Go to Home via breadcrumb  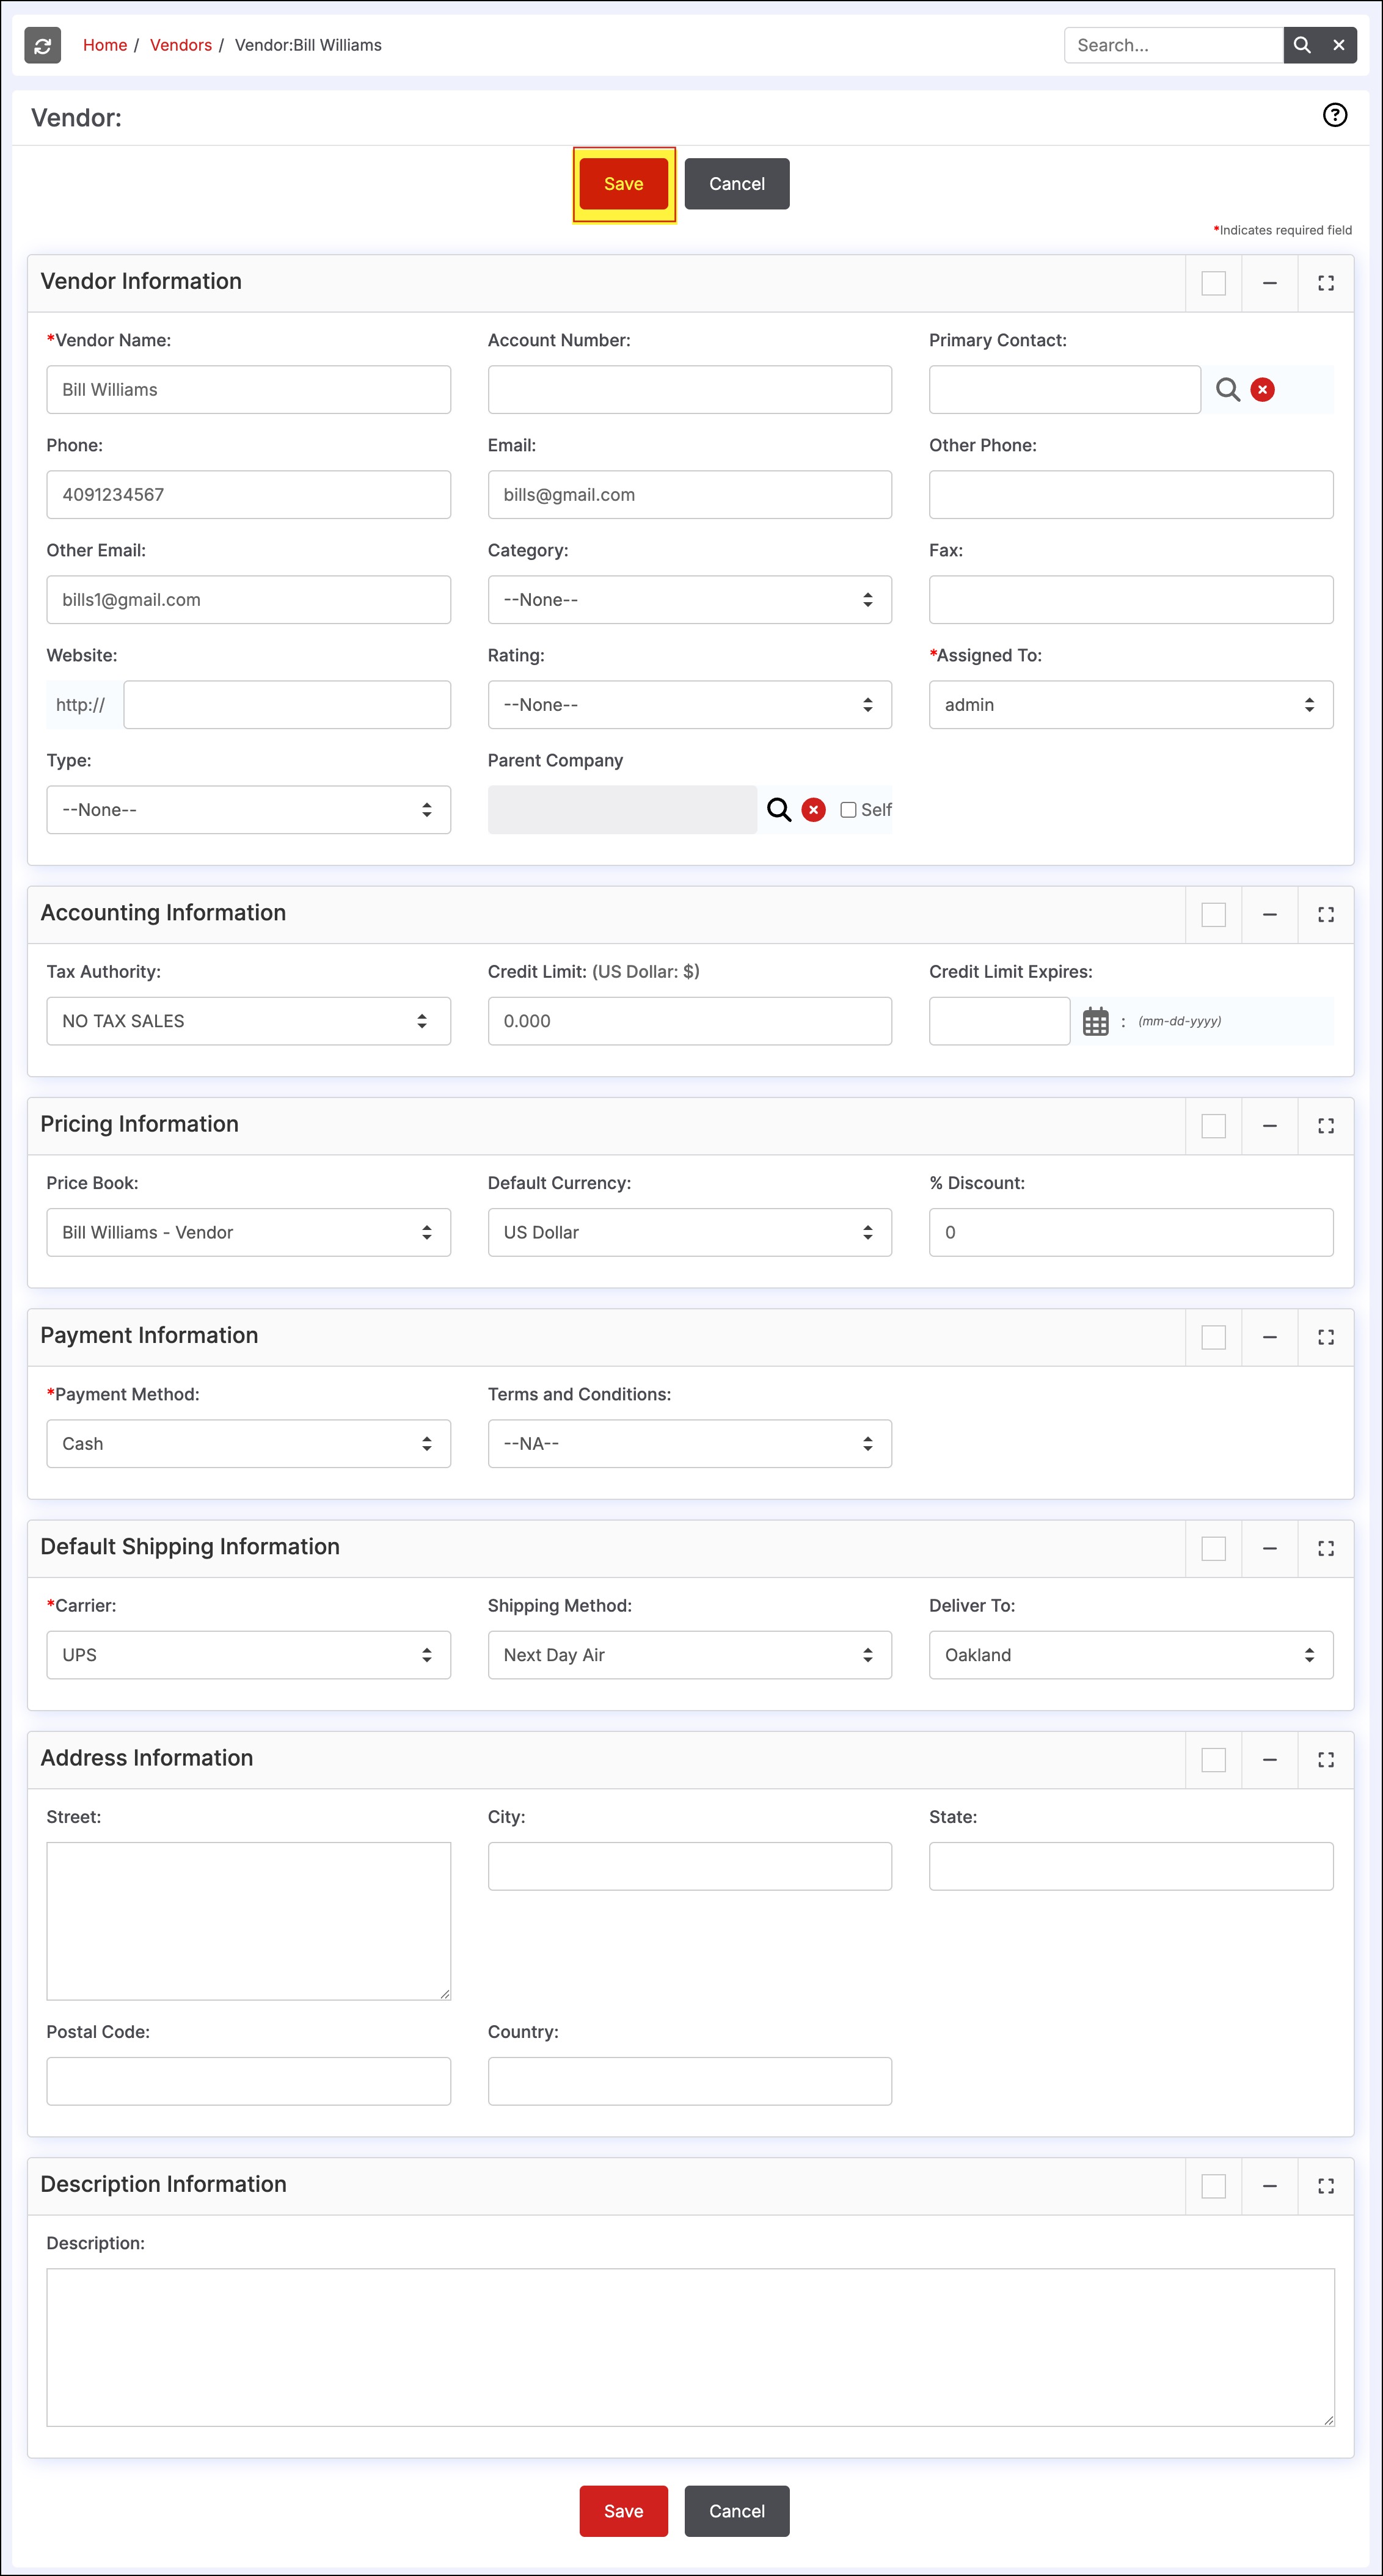(x=105, y=45)
